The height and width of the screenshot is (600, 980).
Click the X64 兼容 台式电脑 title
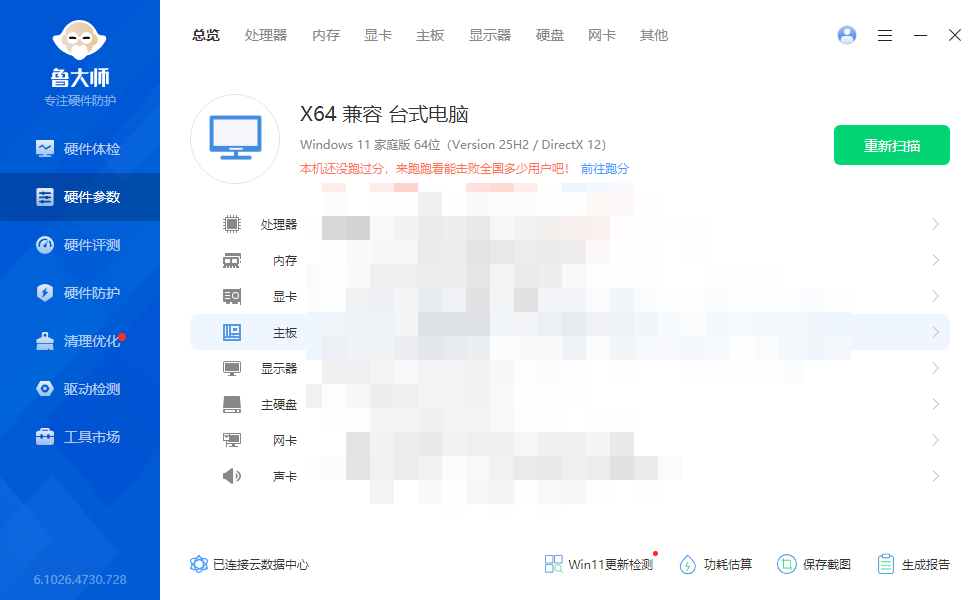[384, 114]
